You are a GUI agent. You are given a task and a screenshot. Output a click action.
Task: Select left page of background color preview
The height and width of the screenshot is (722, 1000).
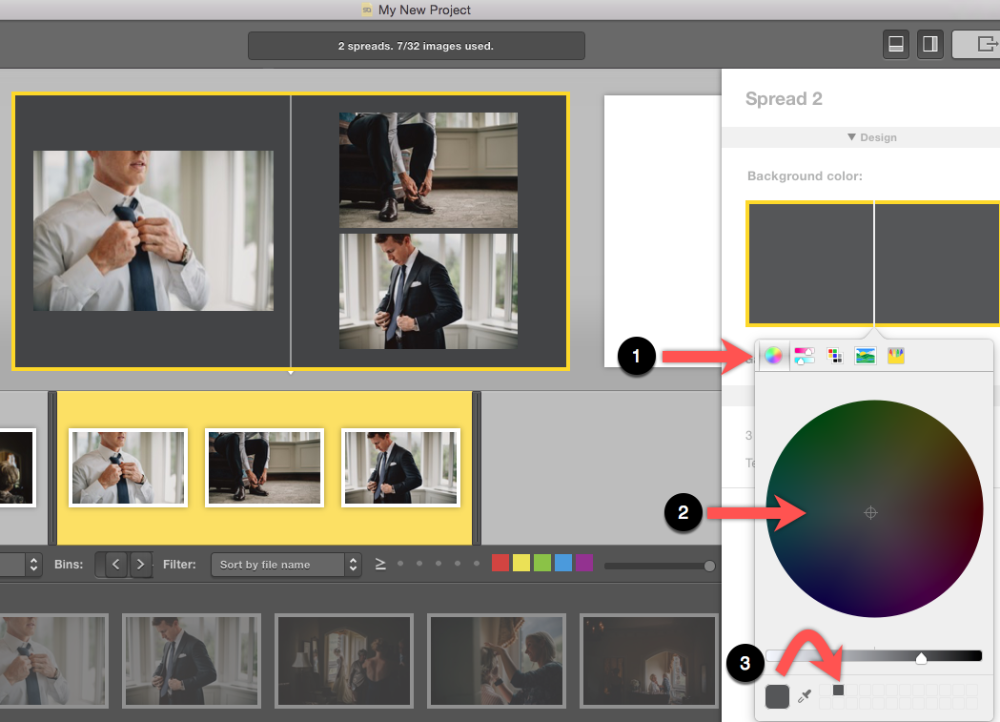[x=810, y=263]
